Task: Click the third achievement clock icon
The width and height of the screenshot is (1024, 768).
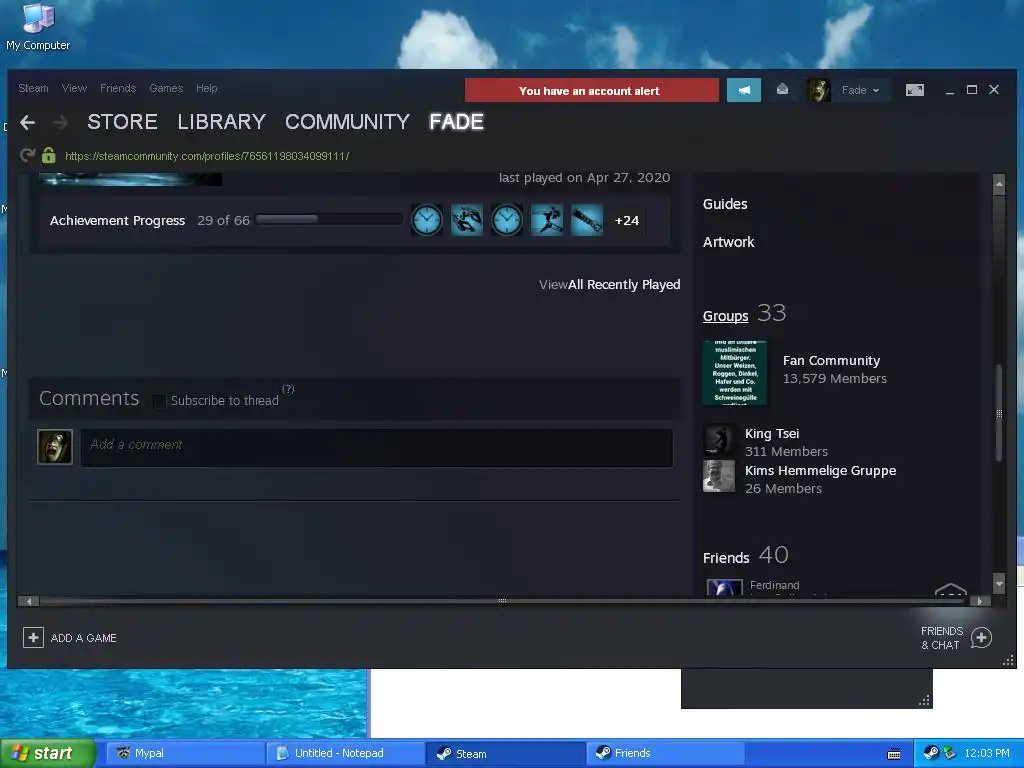Action: click(x=507, y=220)
